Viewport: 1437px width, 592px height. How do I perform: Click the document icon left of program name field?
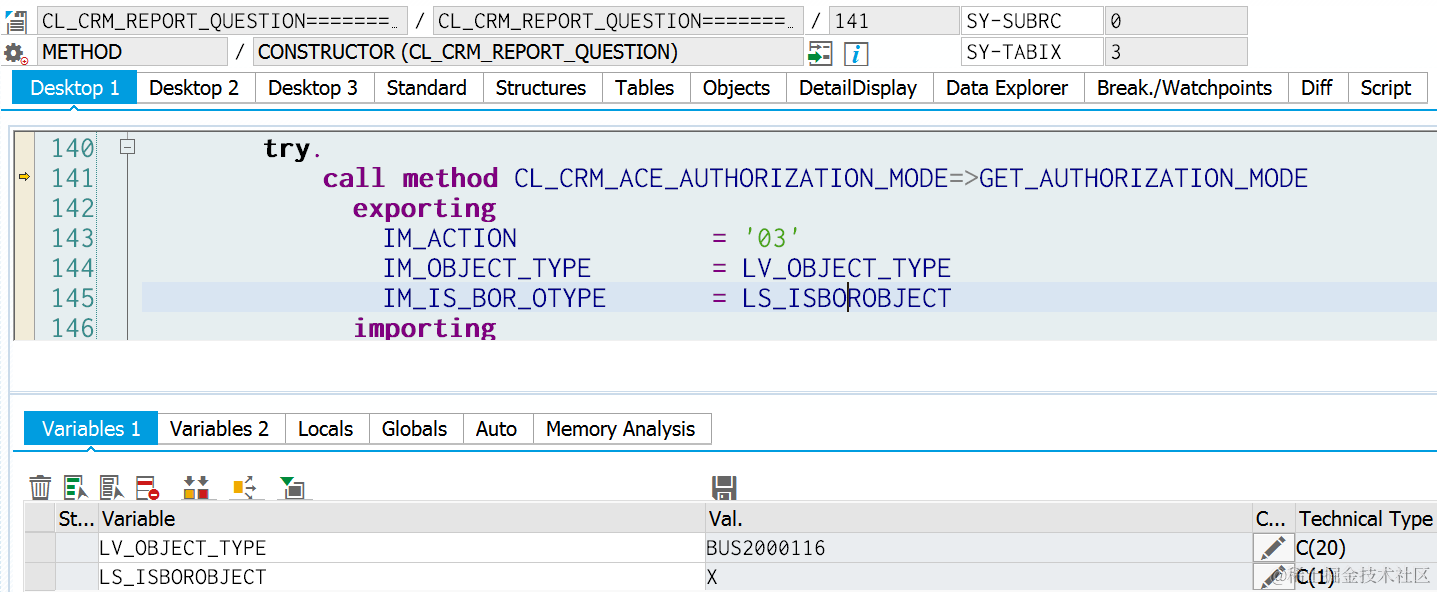pyautogui.click(x=16, y=21)
